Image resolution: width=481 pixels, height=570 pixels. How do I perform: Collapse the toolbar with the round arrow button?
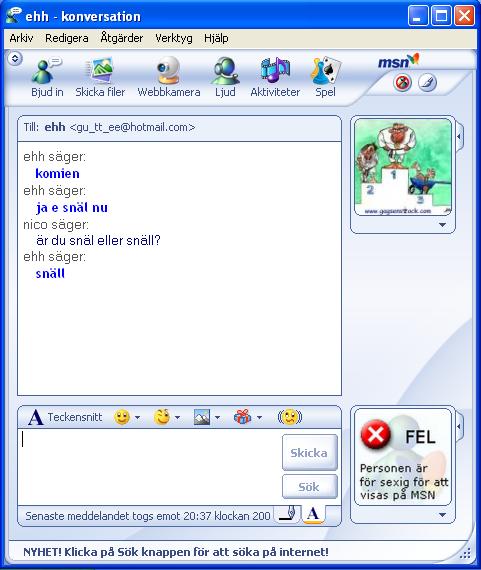tap(15, 58)
